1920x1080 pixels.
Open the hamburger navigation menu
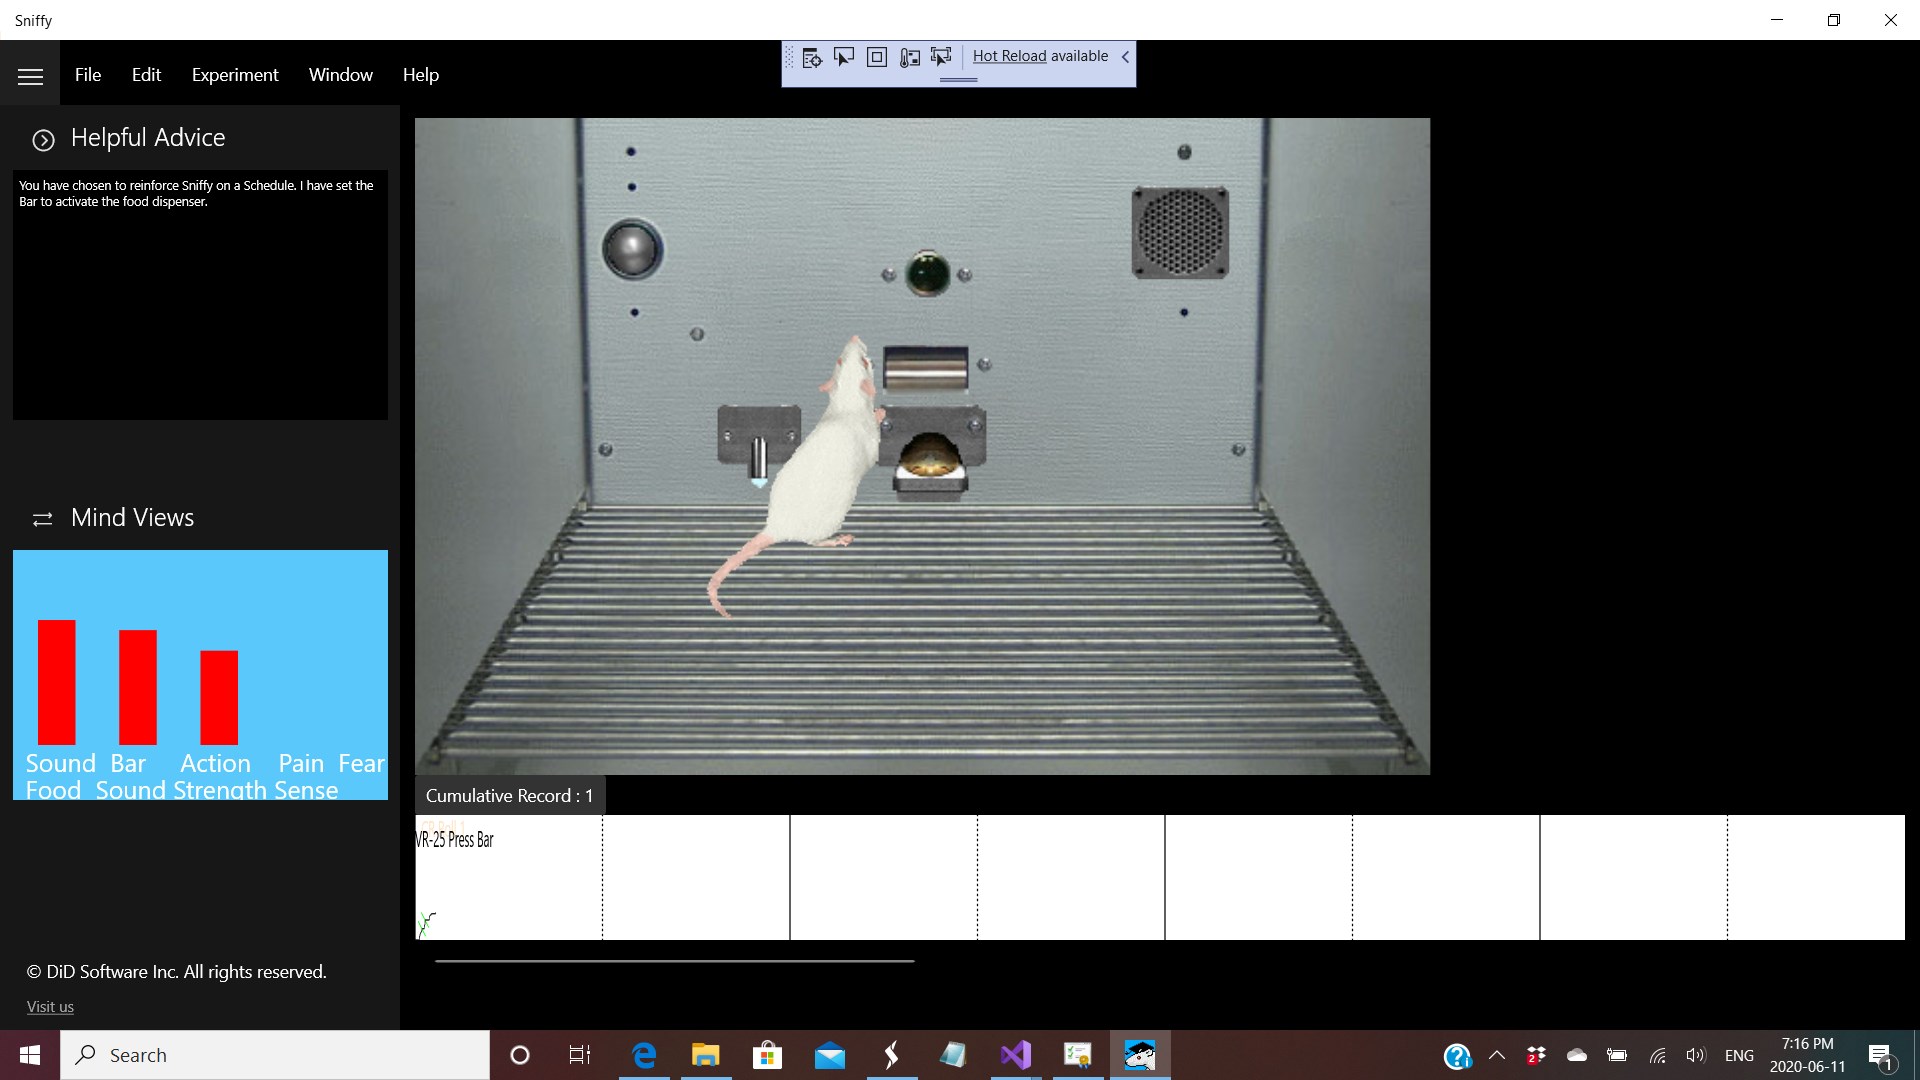pos(30,76)
